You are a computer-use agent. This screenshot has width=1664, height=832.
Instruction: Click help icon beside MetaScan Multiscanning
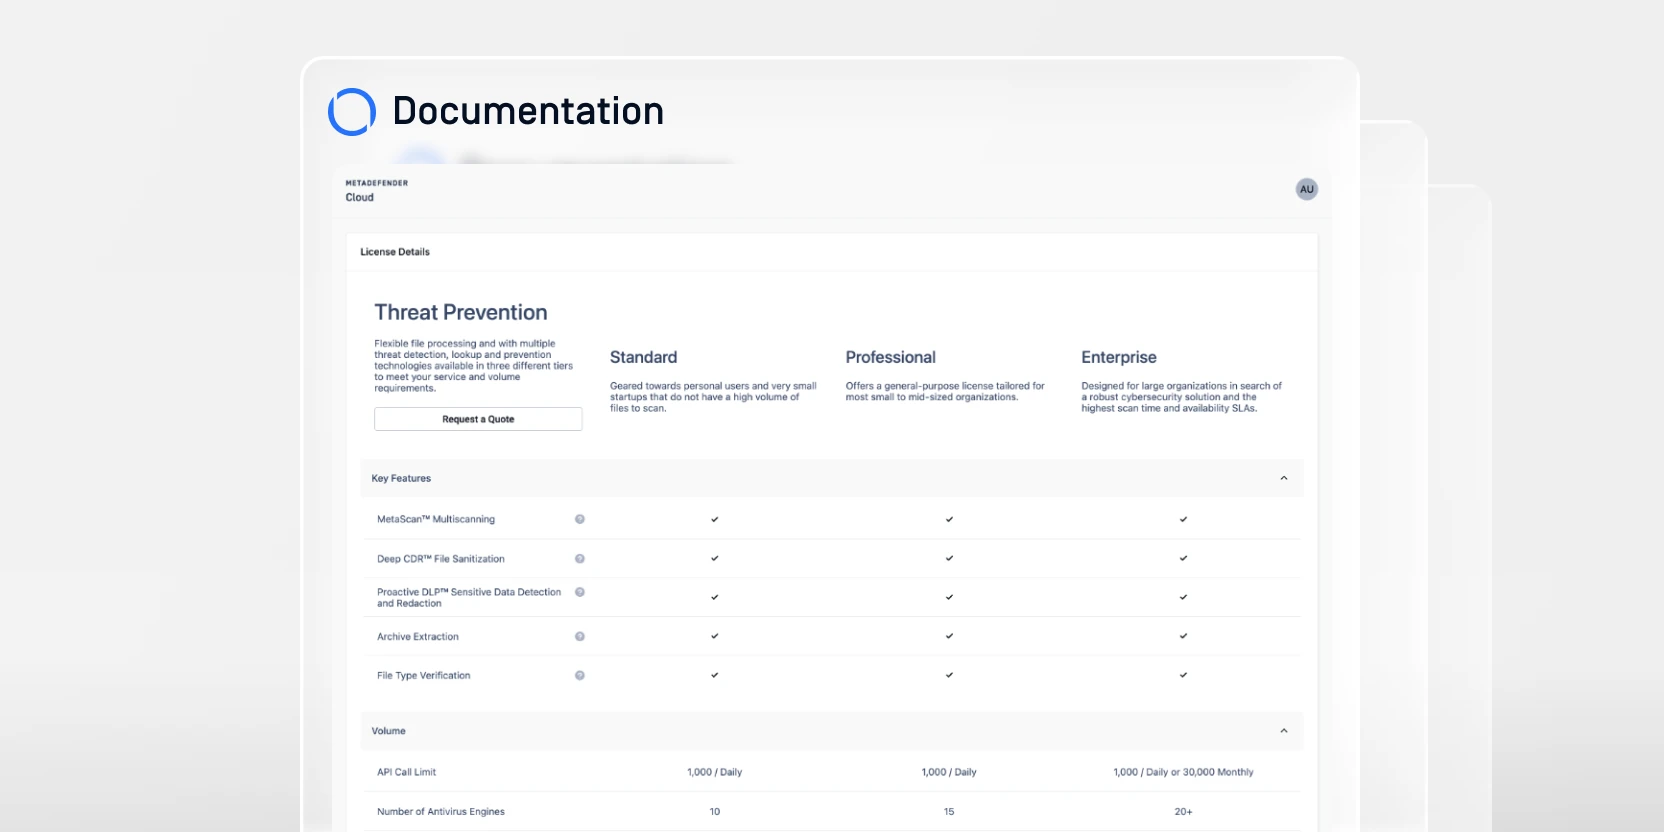coord(580,519)
